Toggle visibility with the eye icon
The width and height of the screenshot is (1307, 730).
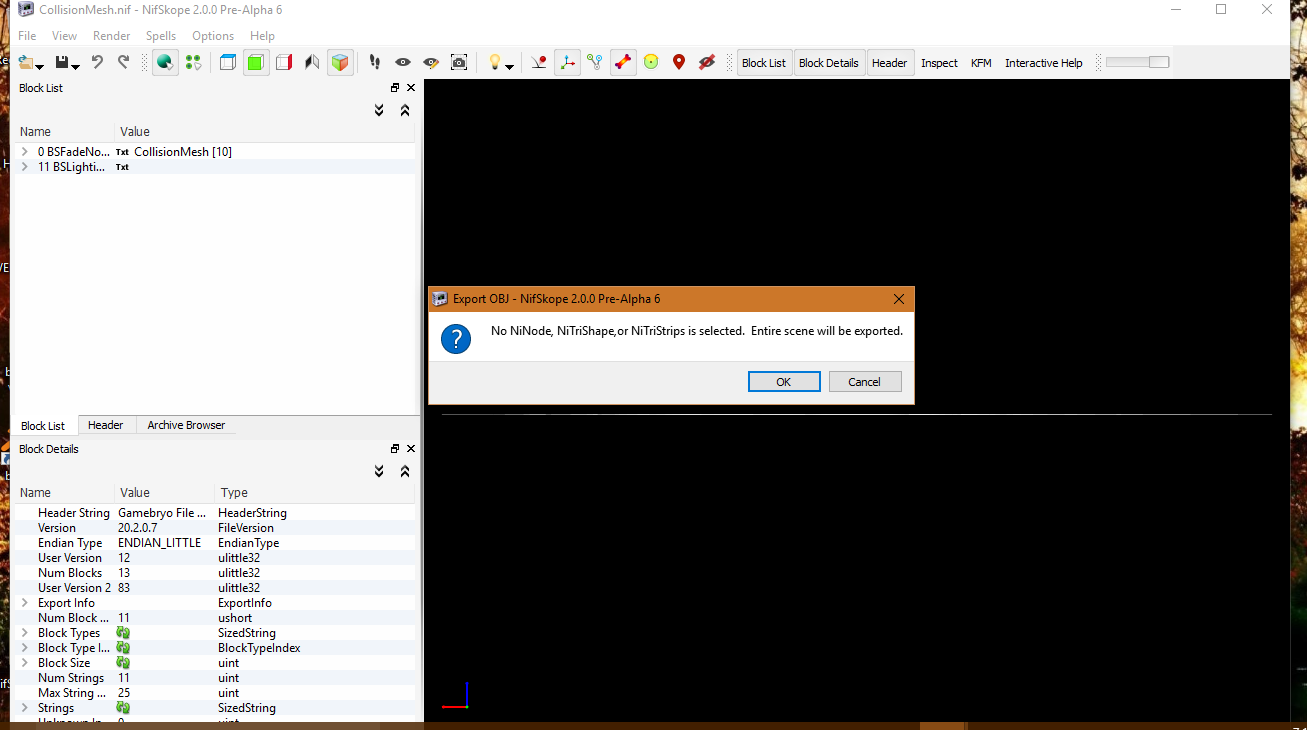(x=403, y=62)
